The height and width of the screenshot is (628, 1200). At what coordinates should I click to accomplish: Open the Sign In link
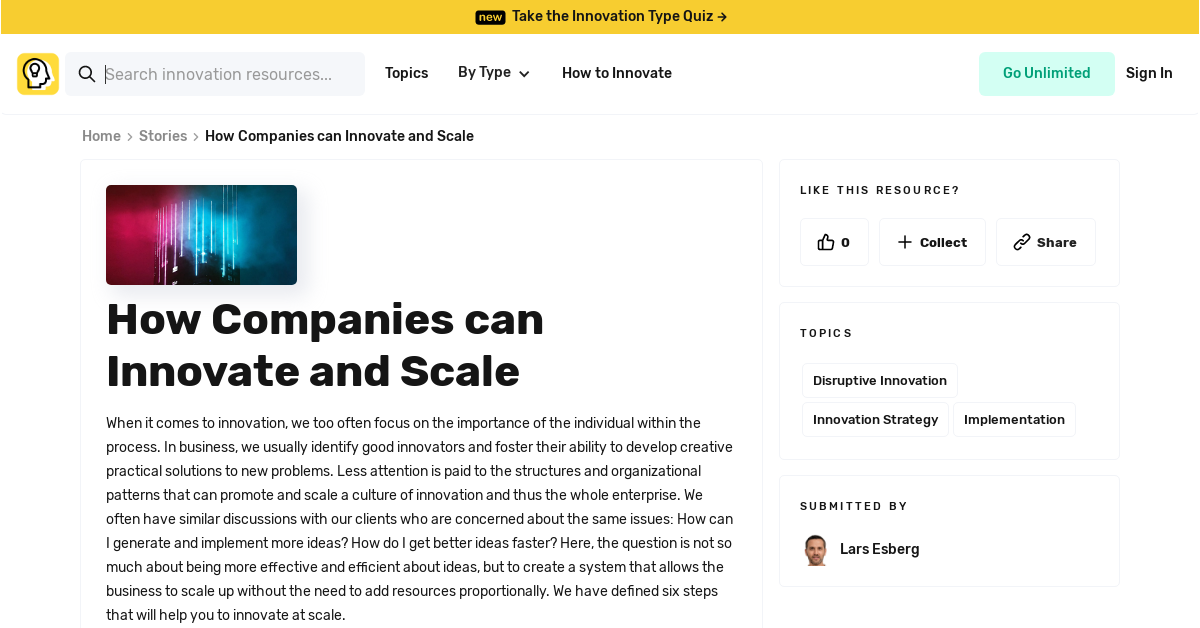[x=1148, y=73]
